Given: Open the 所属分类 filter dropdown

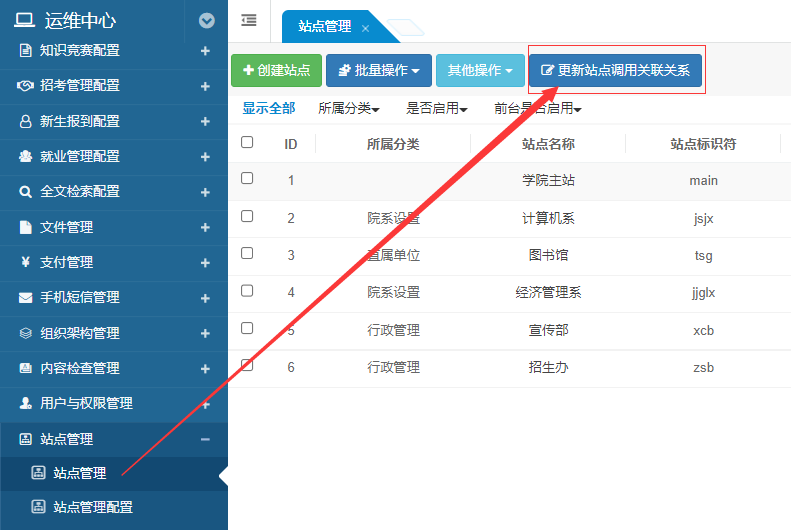Looking at the screenshot, I should [349, 108].
